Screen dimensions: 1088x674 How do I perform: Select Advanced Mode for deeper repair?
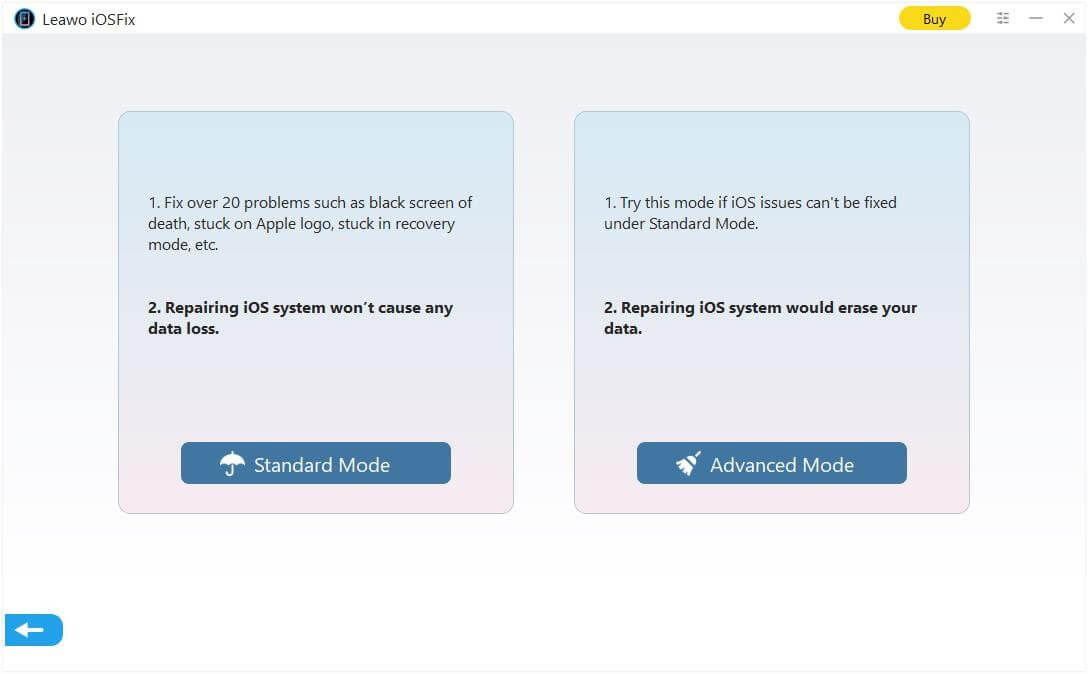coord(771,464)
